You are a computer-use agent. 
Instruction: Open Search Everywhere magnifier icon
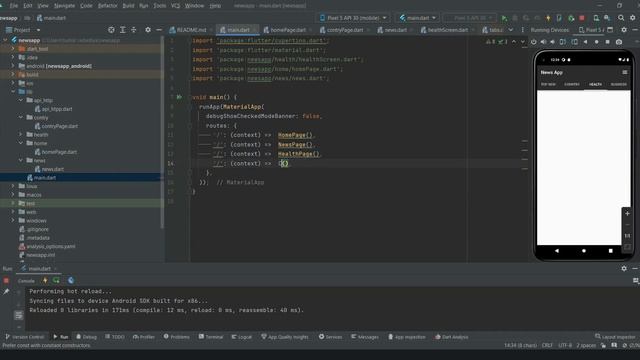point(621,18)
